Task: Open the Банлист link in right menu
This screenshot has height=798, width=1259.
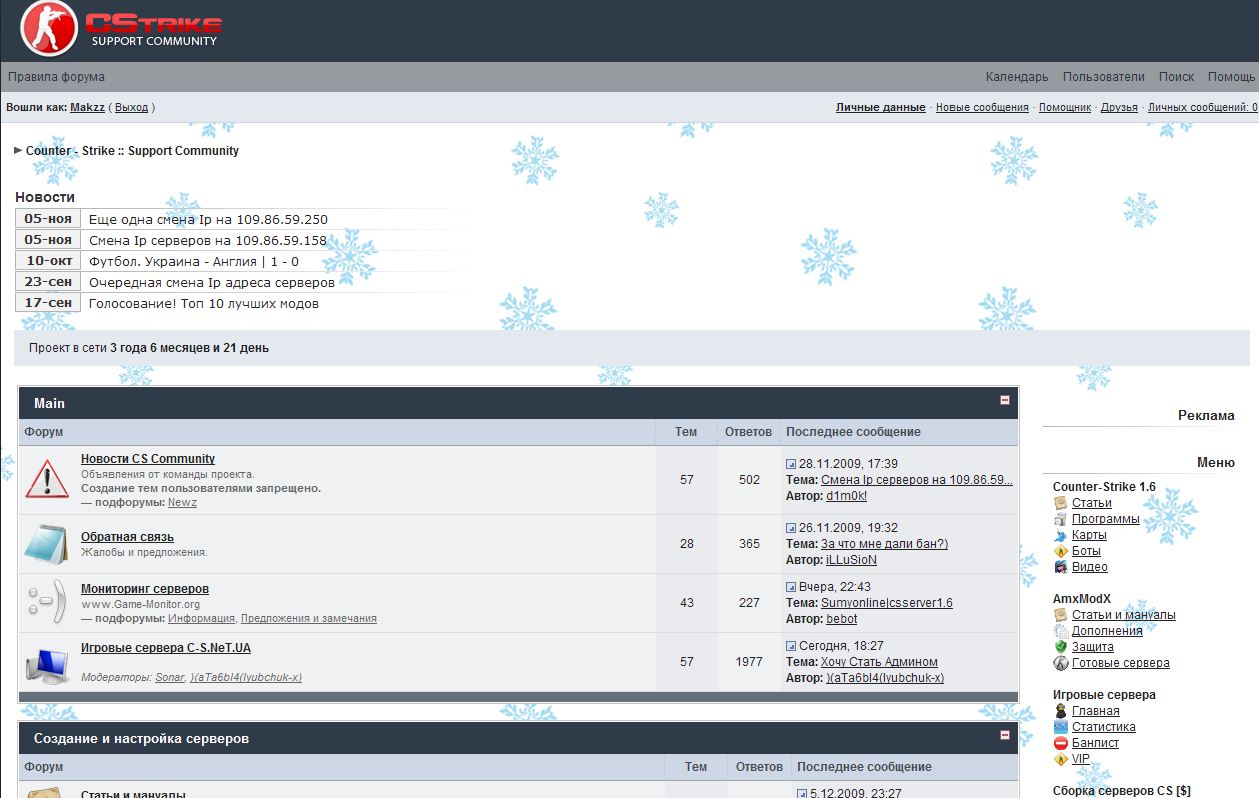Action: [1095, 743]
